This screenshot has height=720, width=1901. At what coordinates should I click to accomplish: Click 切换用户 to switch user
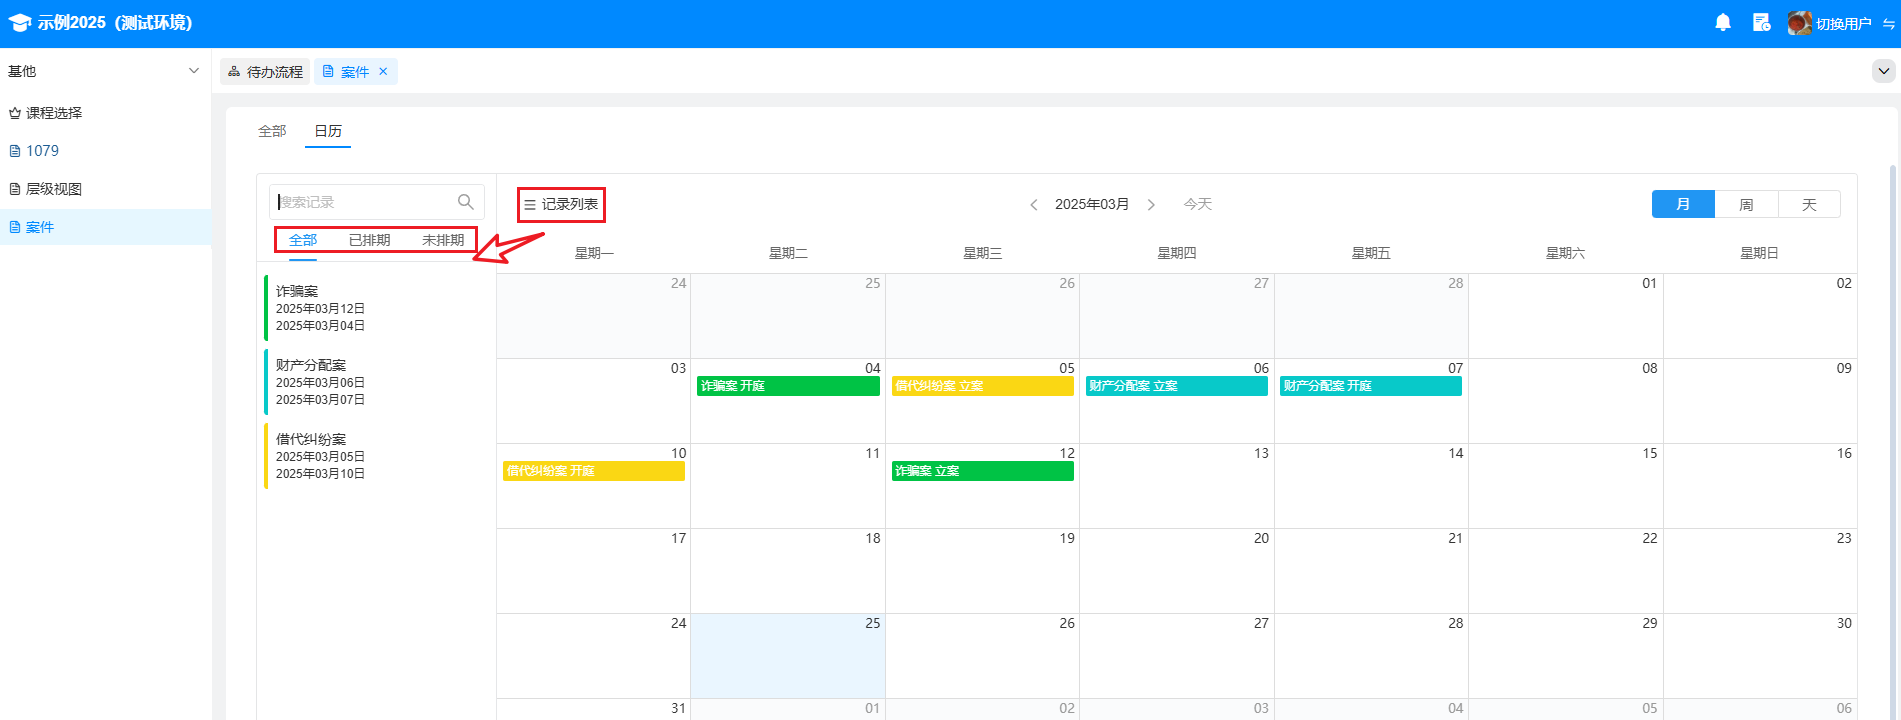point(1843,23)
